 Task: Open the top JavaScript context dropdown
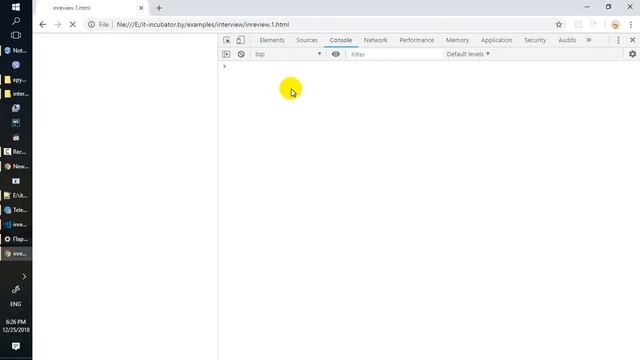coord(288,54)
